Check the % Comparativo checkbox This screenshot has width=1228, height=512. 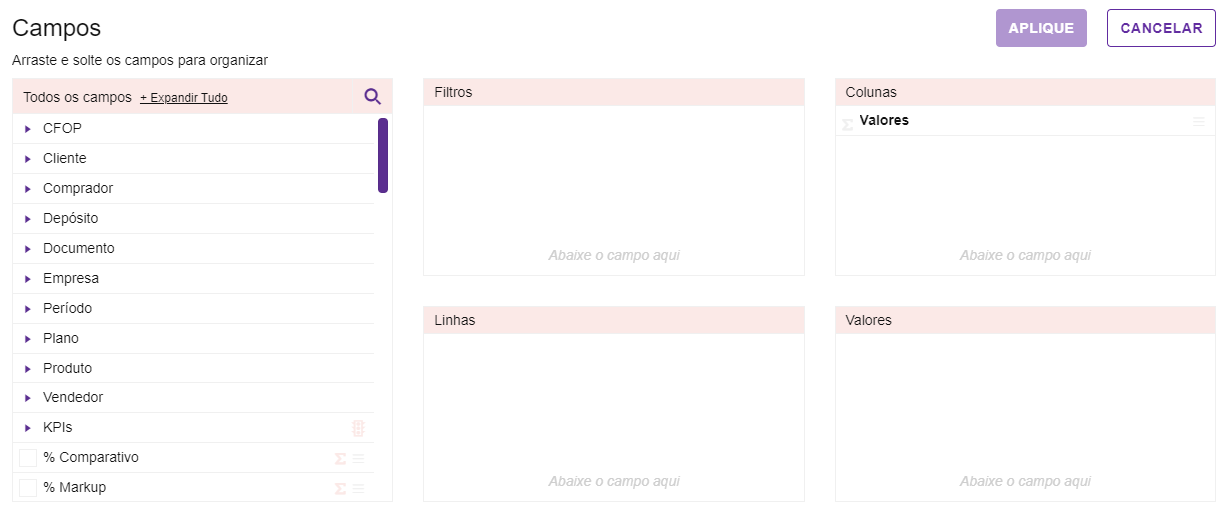(x=28, y=458)
